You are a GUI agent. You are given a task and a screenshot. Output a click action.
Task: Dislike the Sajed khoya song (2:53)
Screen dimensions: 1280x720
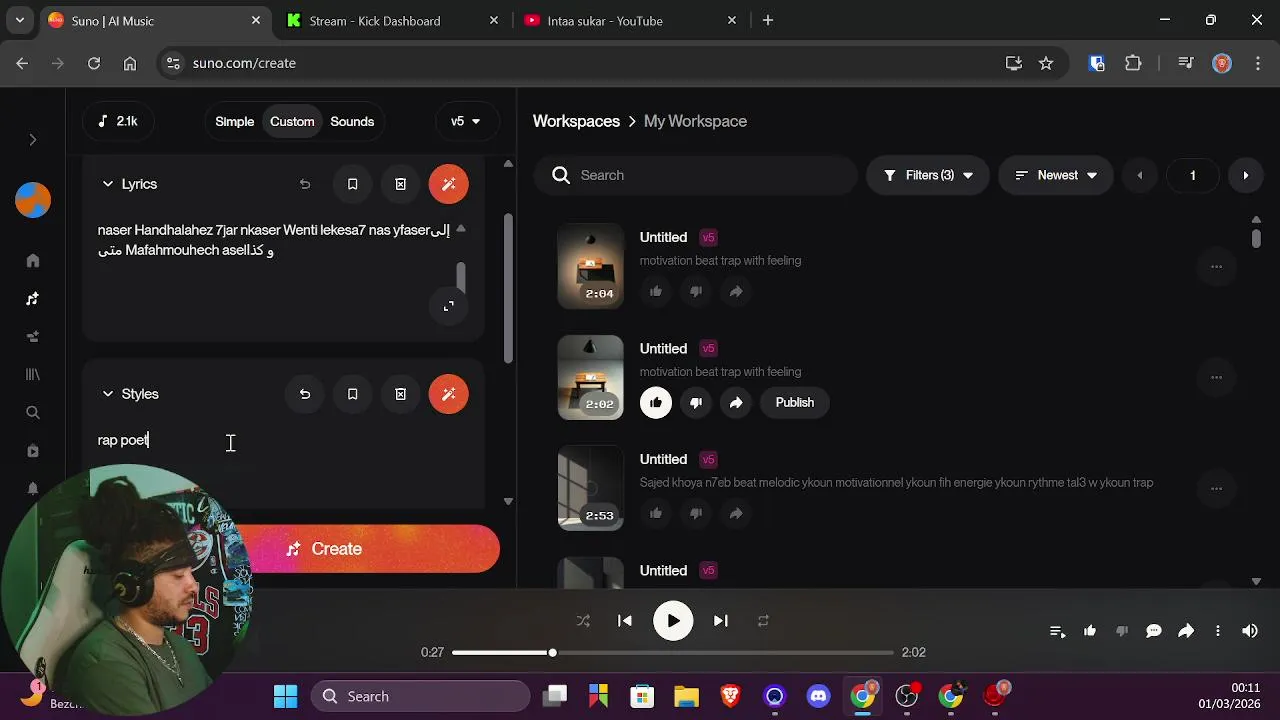(x=696, y=514)
